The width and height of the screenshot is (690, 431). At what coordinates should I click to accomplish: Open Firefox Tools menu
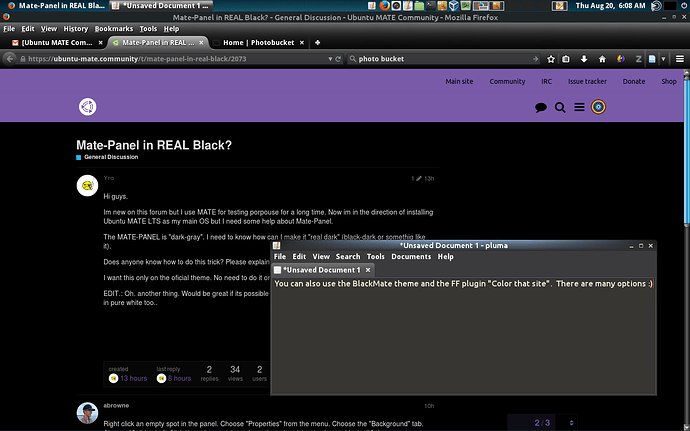point(148,29)
